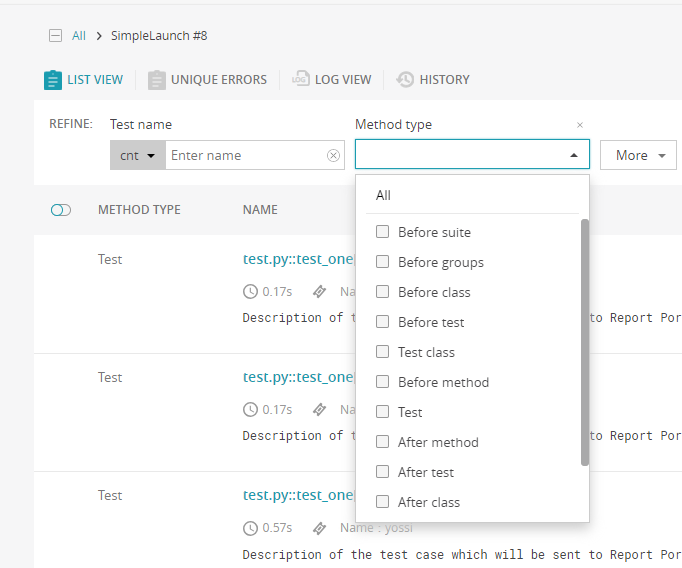This screenshot has height=568, width=682.
Task: Click the History clock icon
Action: [x=405, y=80]
